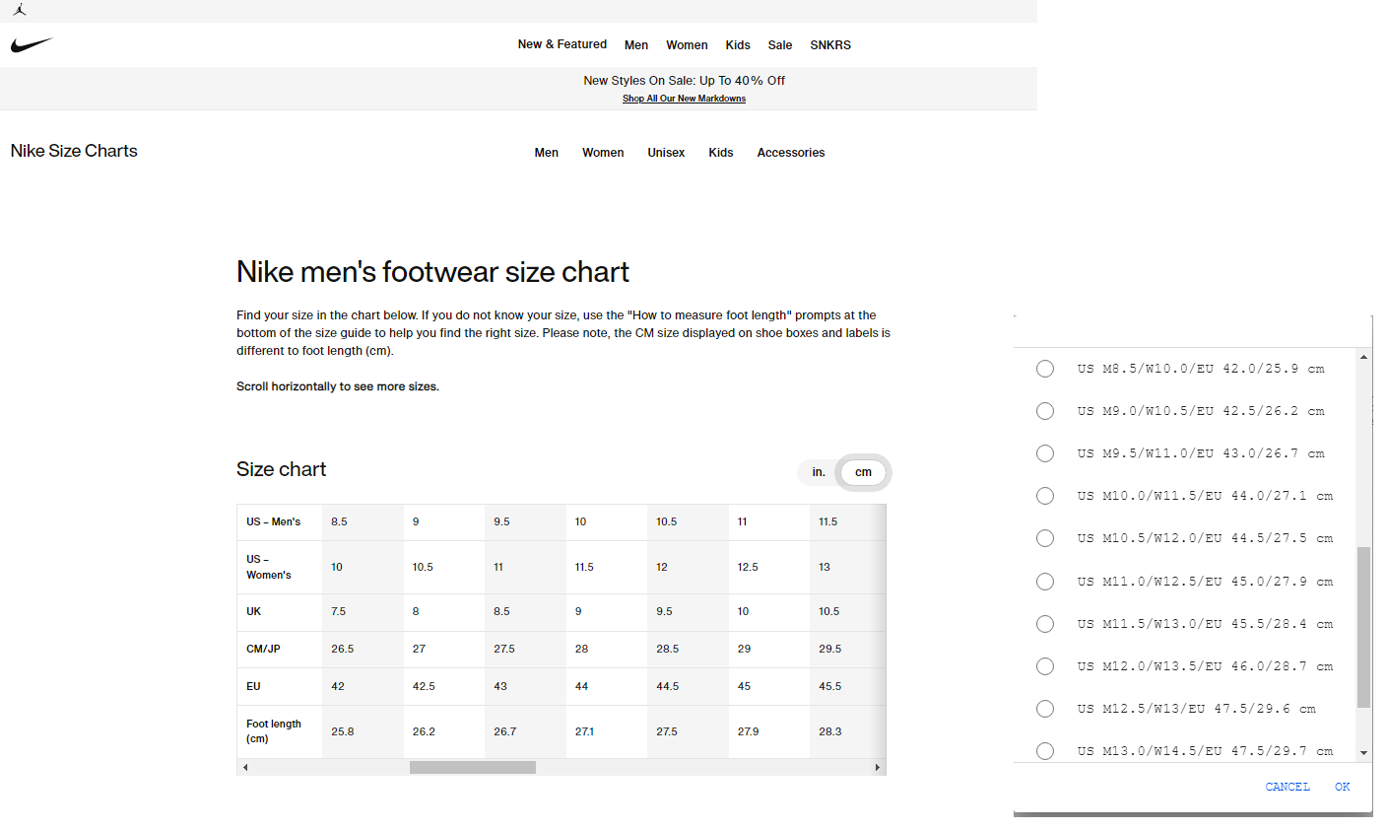Screen dimensions: 1388x830
Task: Open Accessories size charts tab
Action: [x=791, y=153]
